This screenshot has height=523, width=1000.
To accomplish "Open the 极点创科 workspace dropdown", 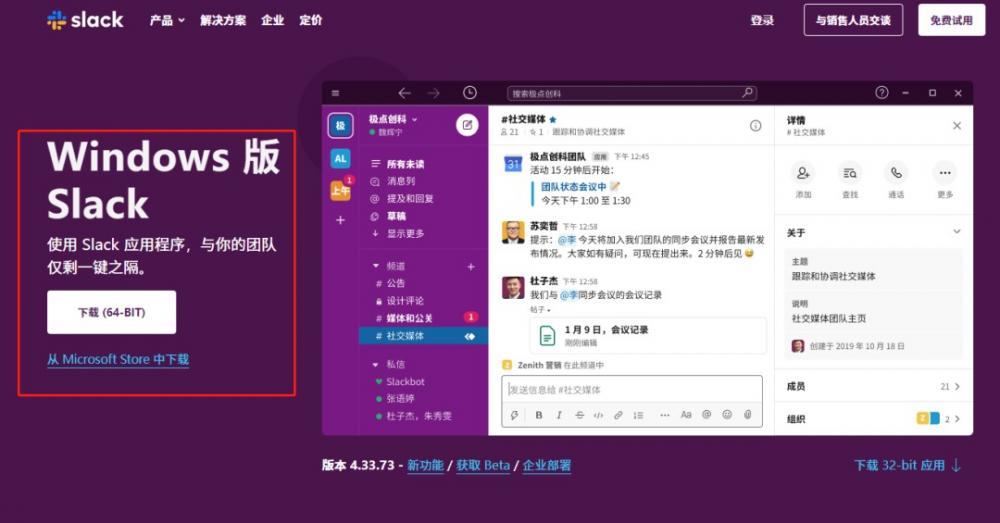I will [x=393, y=119].
